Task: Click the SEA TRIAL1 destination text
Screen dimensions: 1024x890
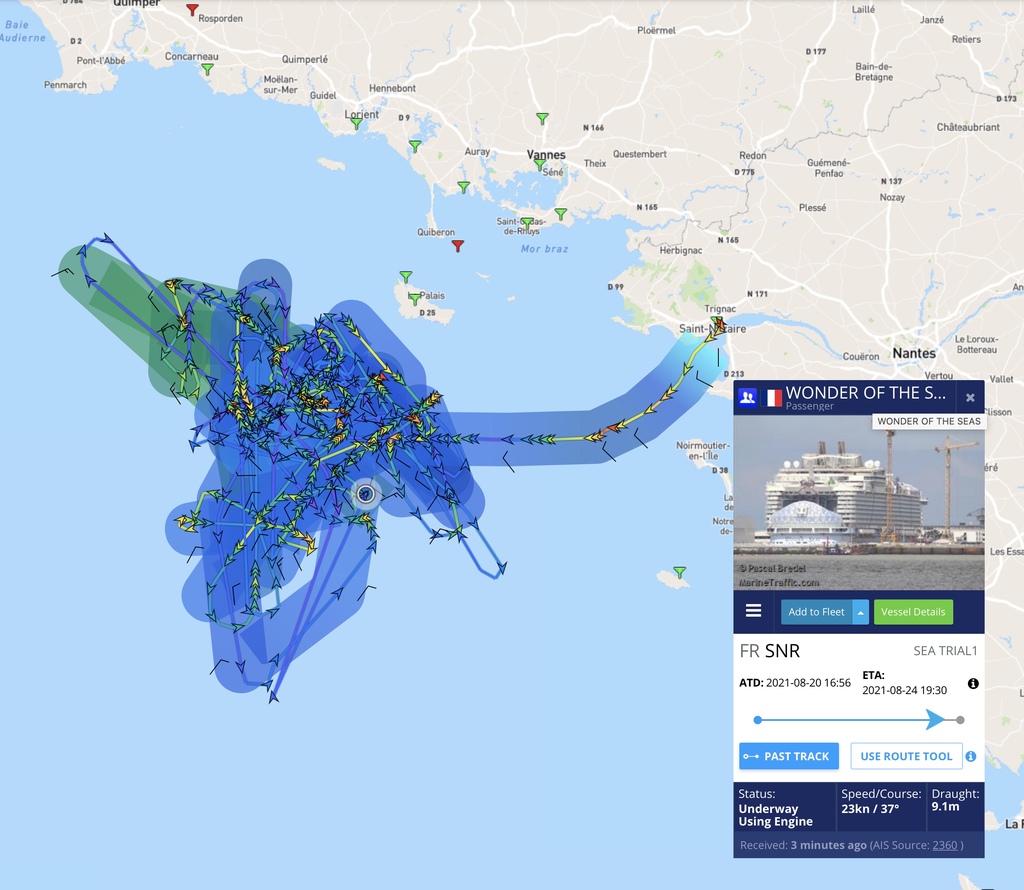Action: [945, 651]
